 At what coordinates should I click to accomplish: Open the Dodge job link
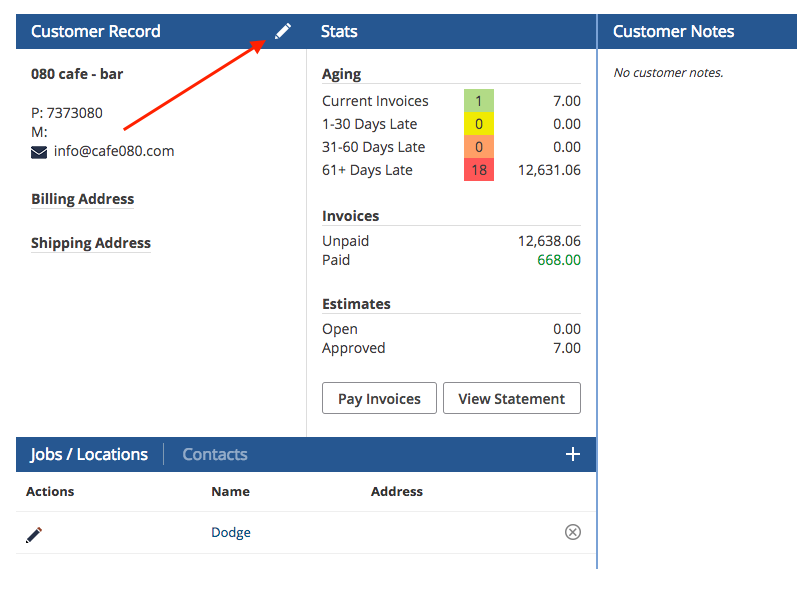230,532
